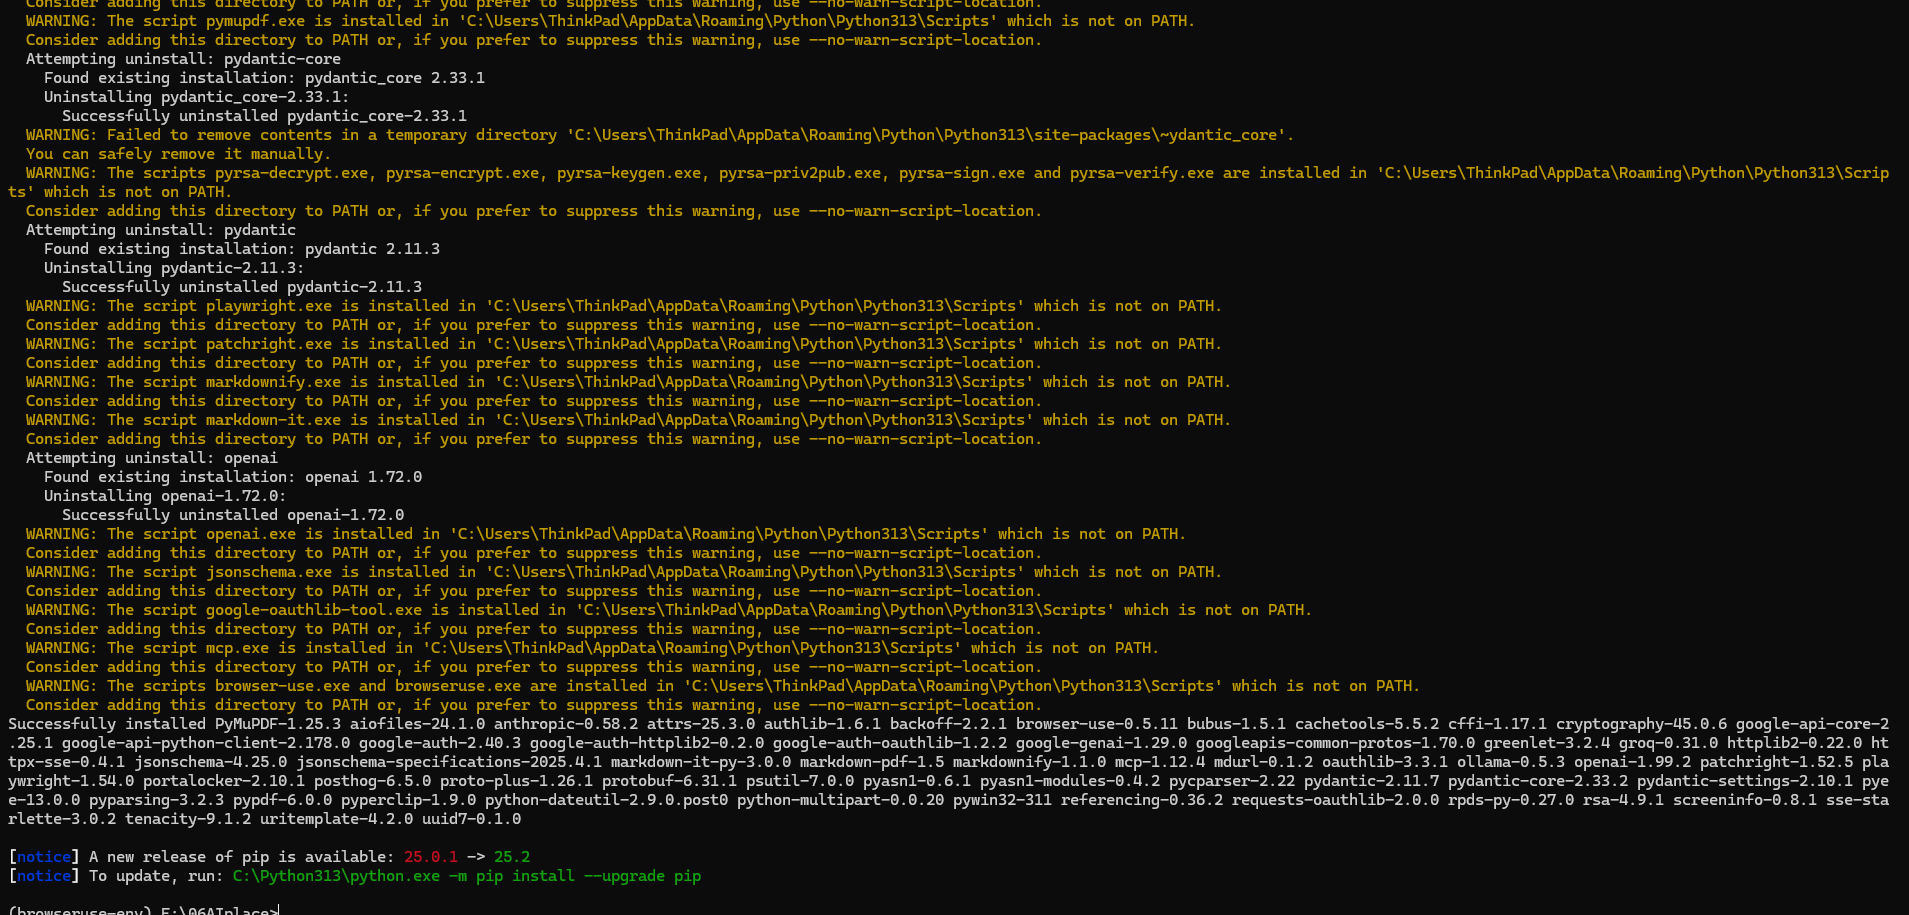Select the jsonschema.exe script warning
The height and width of the screenshot is (915, 1909).
[624, 572]
